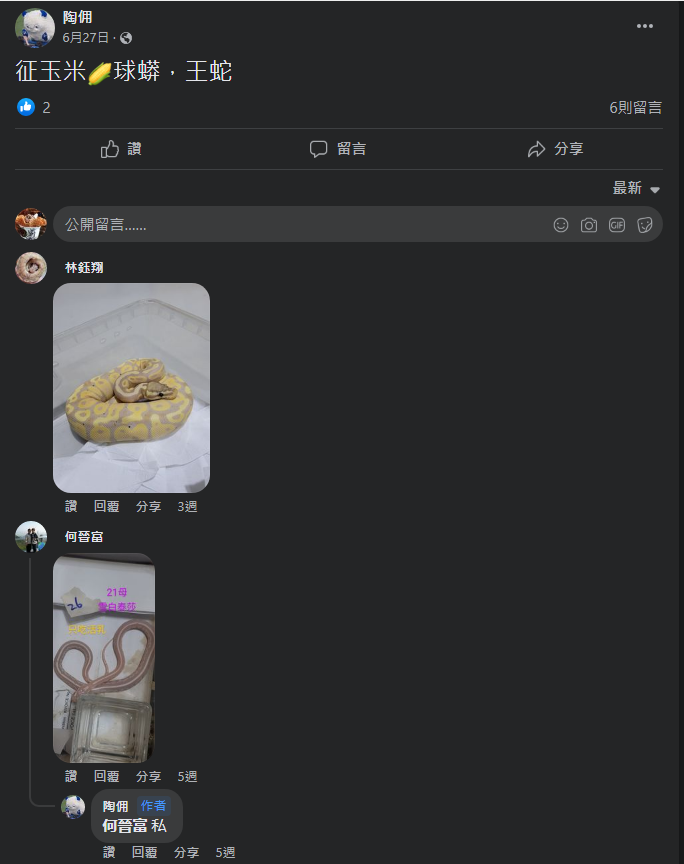Image resolution: width=684 pixels, height=864 pixels.
Task: Click the 分享 share button on post
Action: tap(556, 149)
